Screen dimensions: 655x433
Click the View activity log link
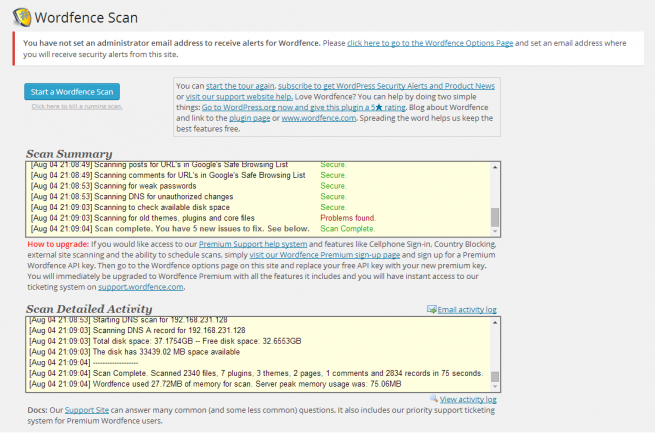point(468,400)
